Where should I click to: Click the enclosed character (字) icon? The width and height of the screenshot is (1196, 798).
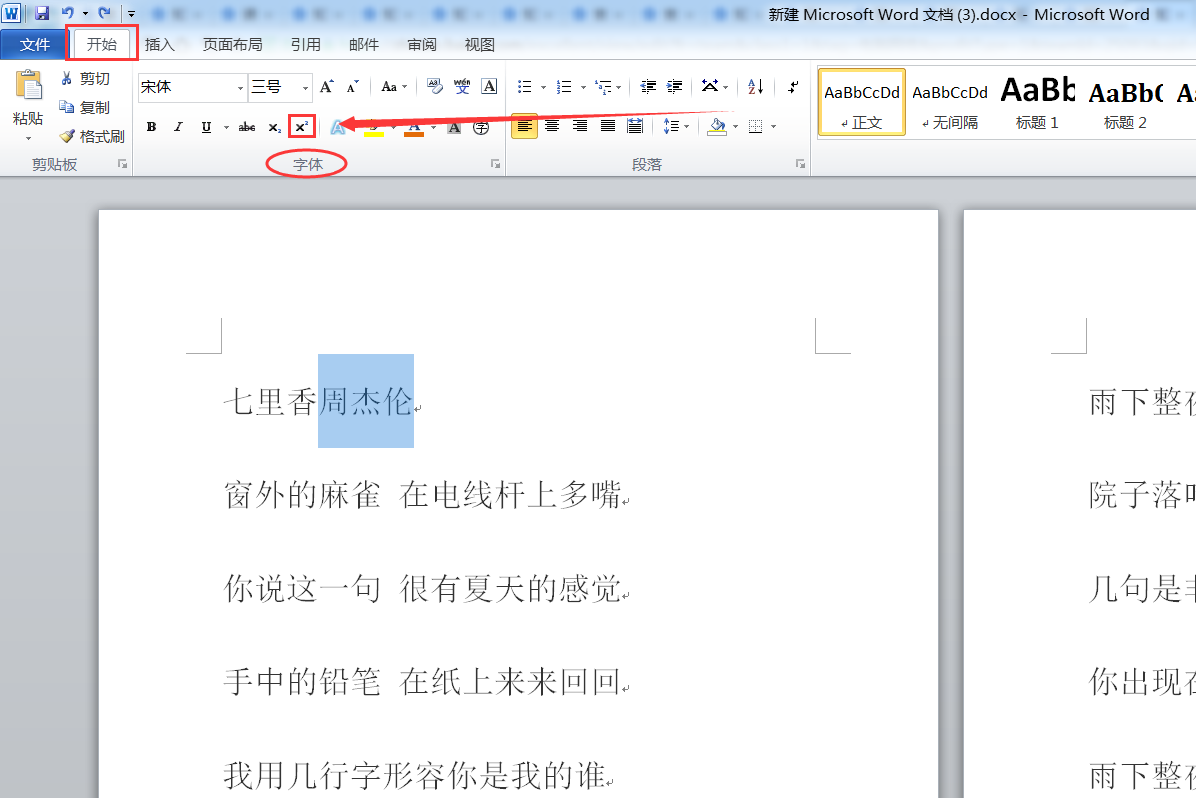[x=481, y=127]
